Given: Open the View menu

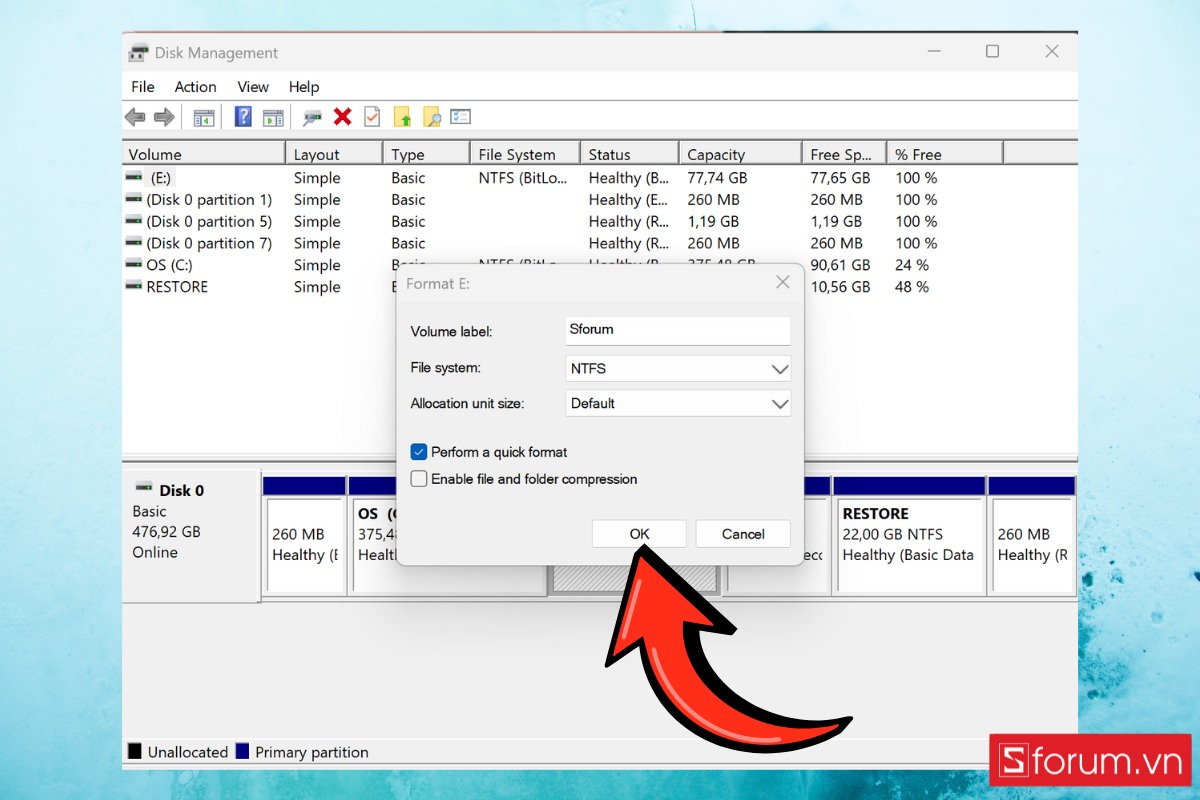Looking at the screenshot, I should 252,87.
